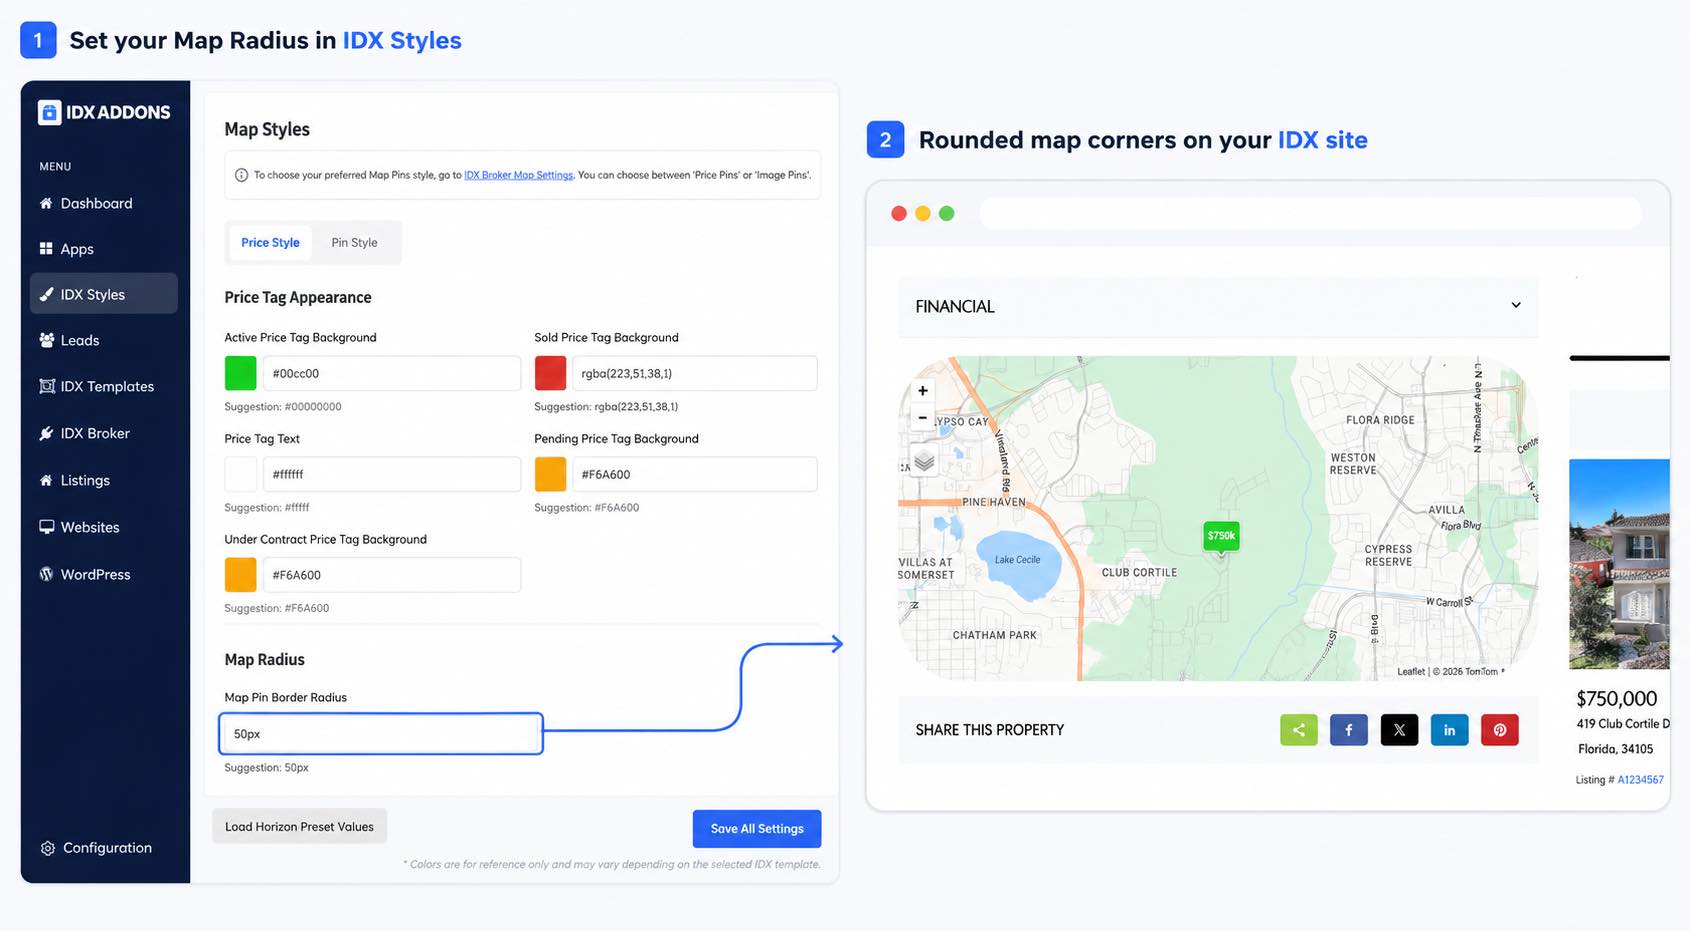Click the Listings house icon
This screenshot has height=931, width=1690.
click(x=46, y=480)
